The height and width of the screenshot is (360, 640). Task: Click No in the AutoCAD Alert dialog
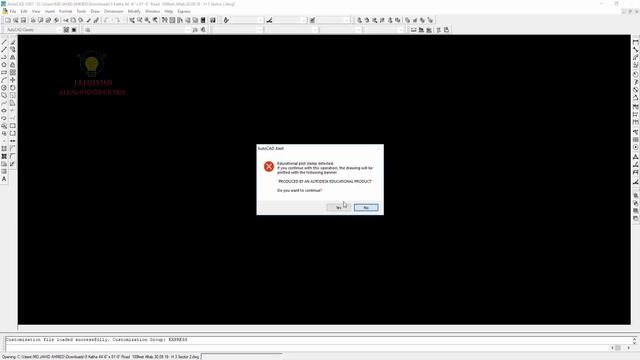pyautogui.click(x=366, y=207)
